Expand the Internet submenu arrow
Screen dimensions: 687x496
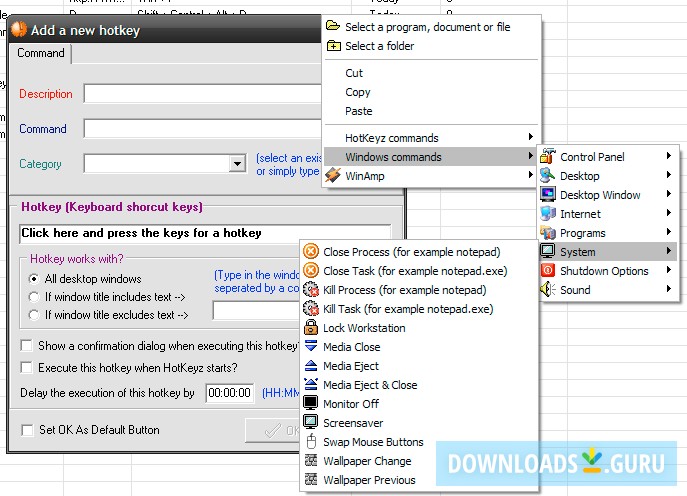(669, 213)
